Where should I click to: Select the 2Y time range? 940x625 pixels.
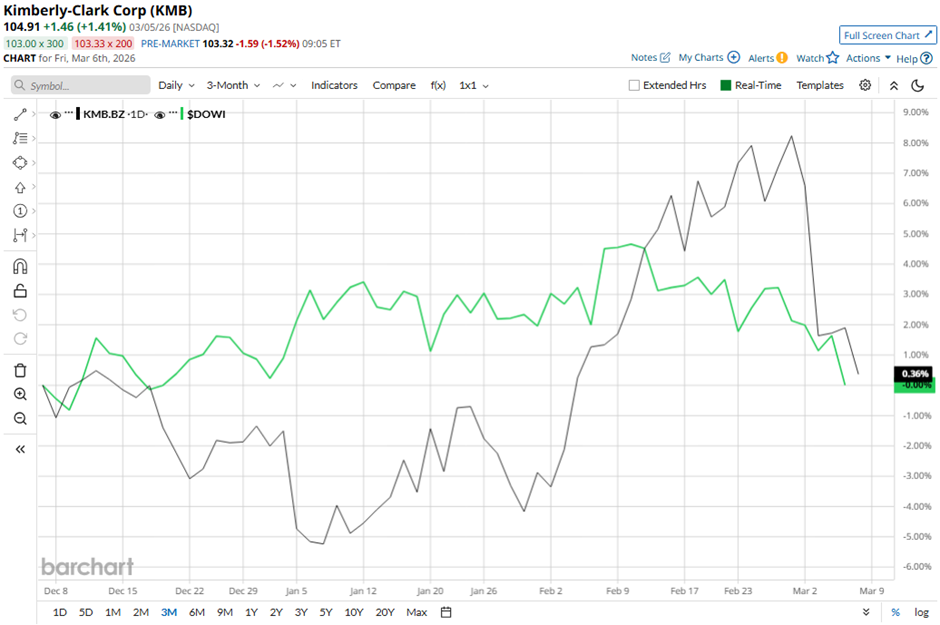coord(276,612)
